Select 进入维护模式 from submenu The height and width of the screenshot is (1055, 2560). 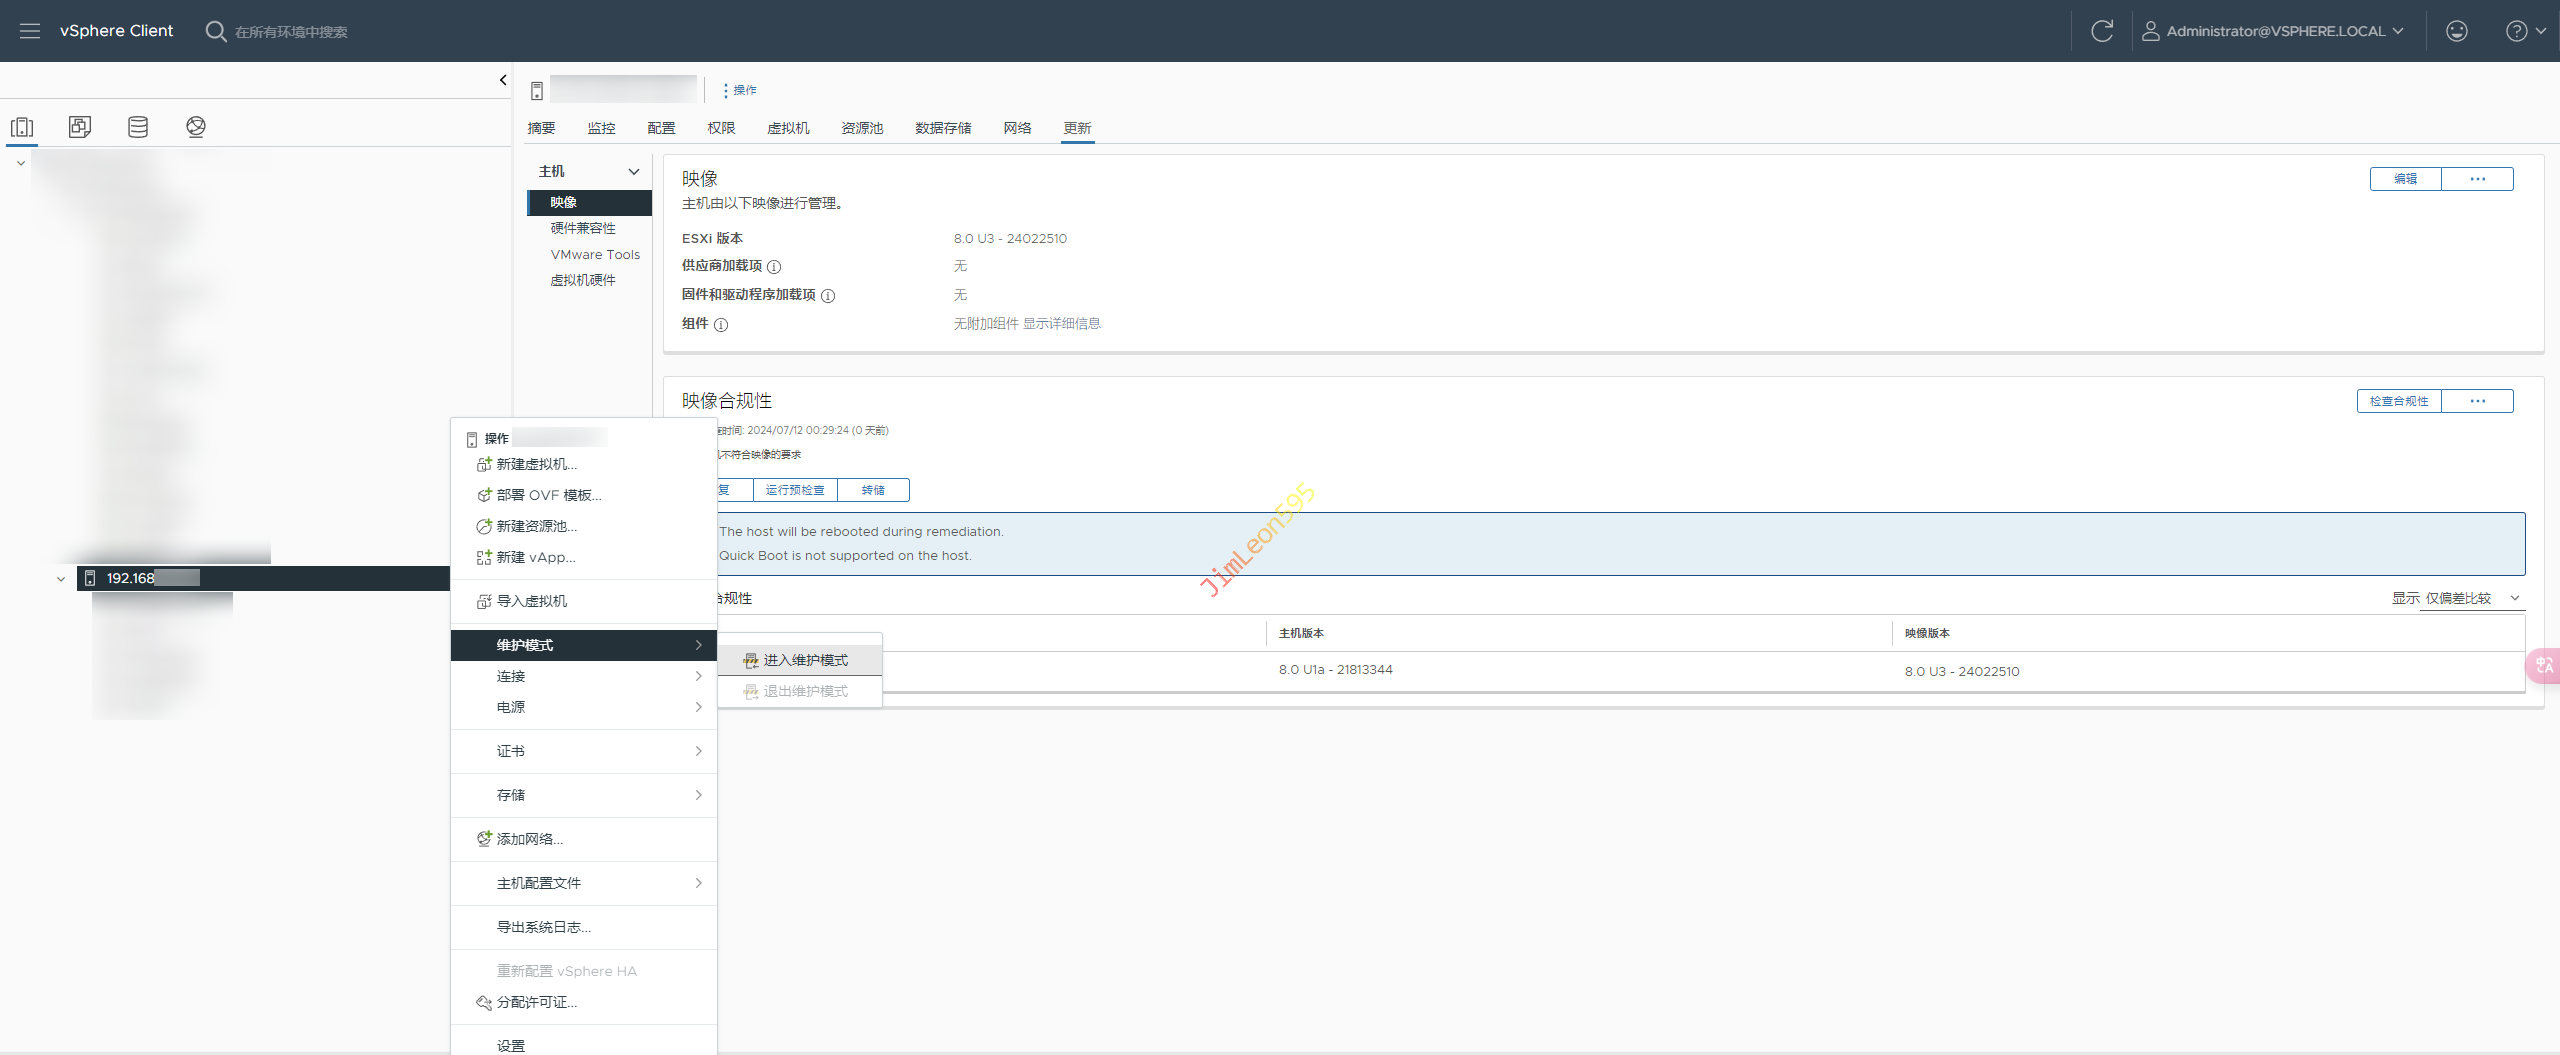click(805, 660)
